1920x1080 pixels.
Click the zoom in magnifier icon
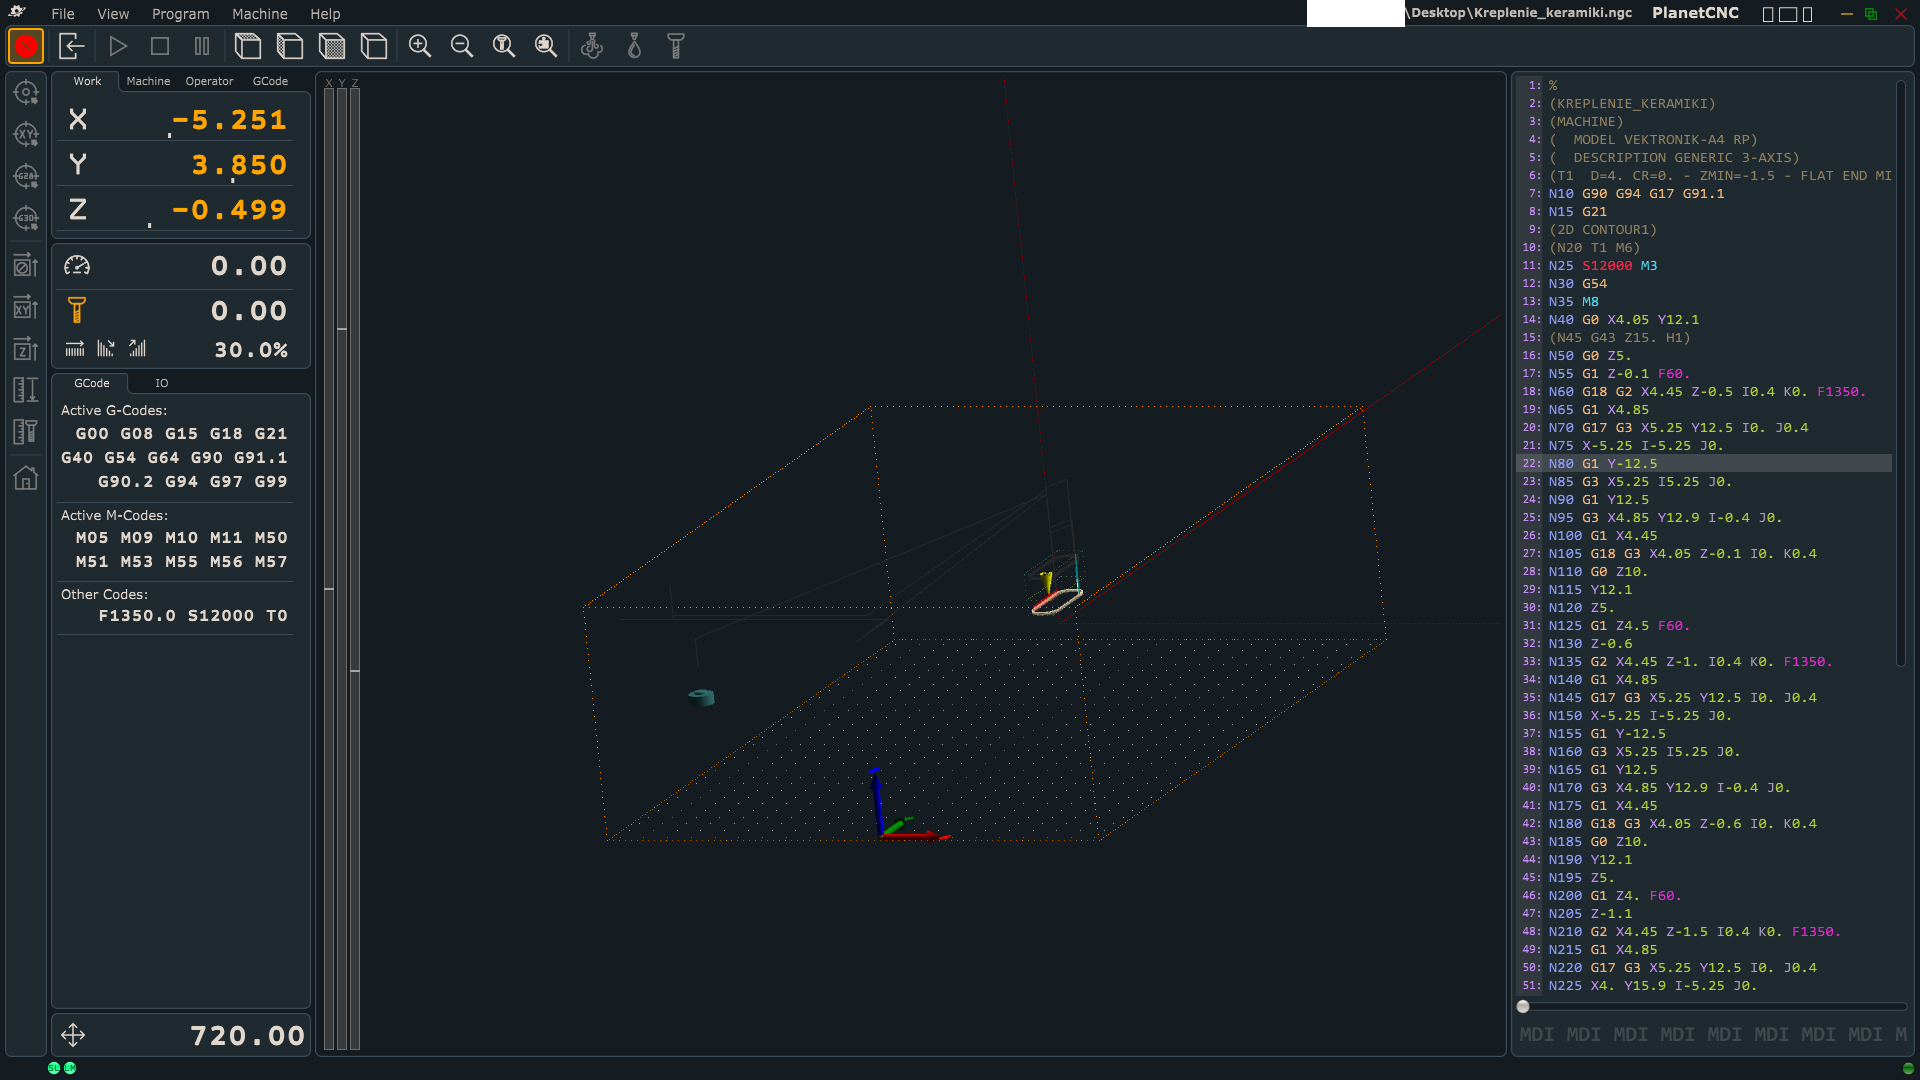pyautogui.click(x=420, y=46)
